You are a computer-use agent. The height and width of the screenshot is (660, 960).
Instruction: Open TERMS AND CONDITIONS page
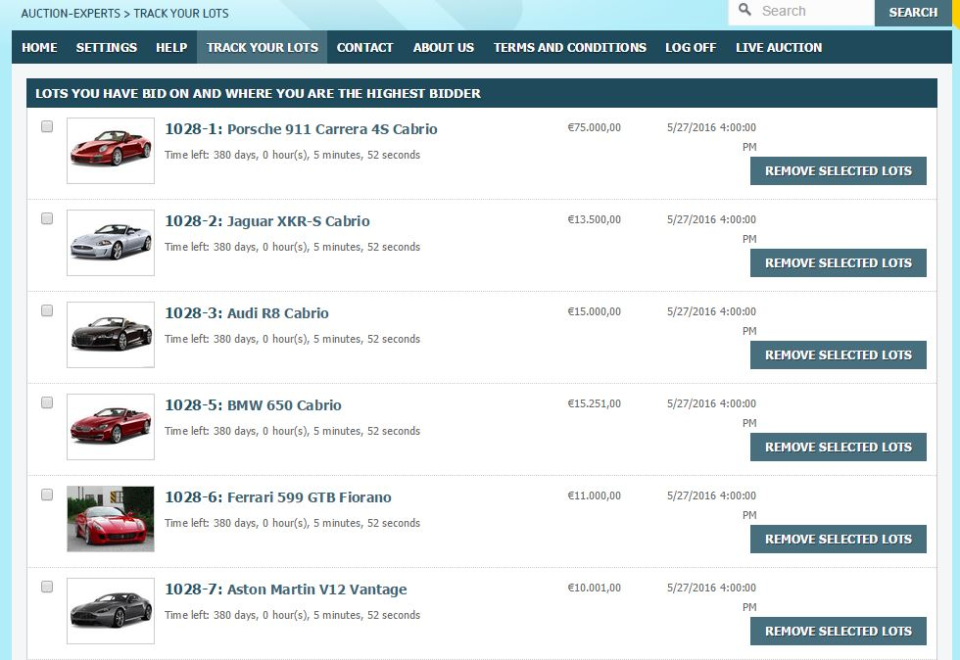pos(570,47)
